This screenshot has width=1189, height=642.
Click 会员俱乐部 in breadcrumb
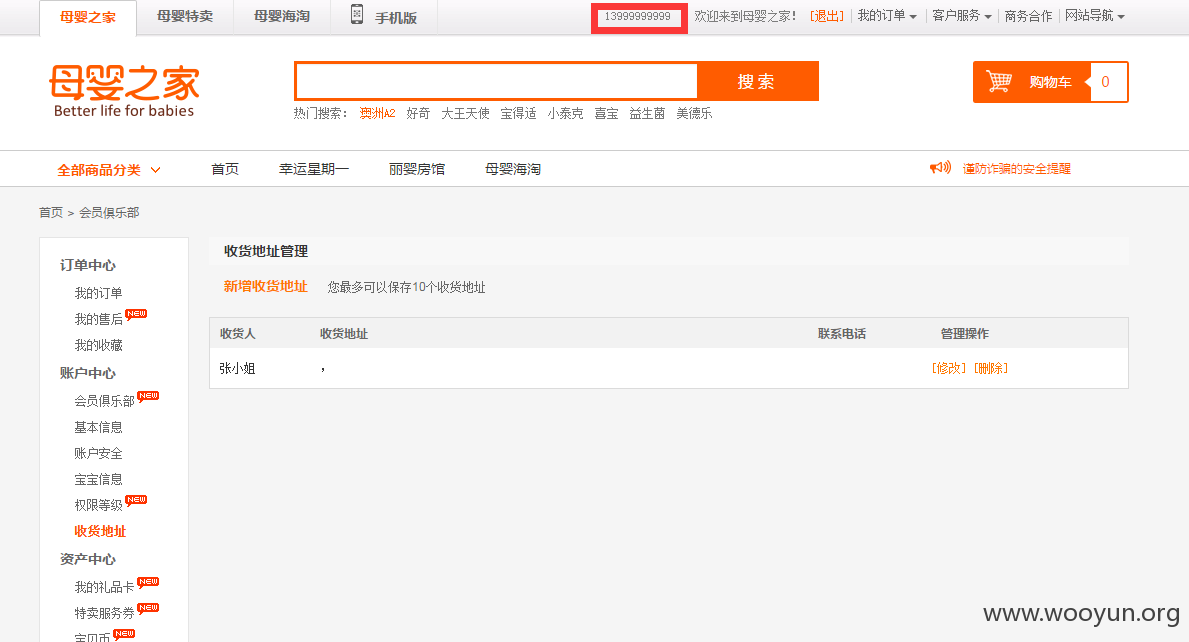click(x=109, y=212)
